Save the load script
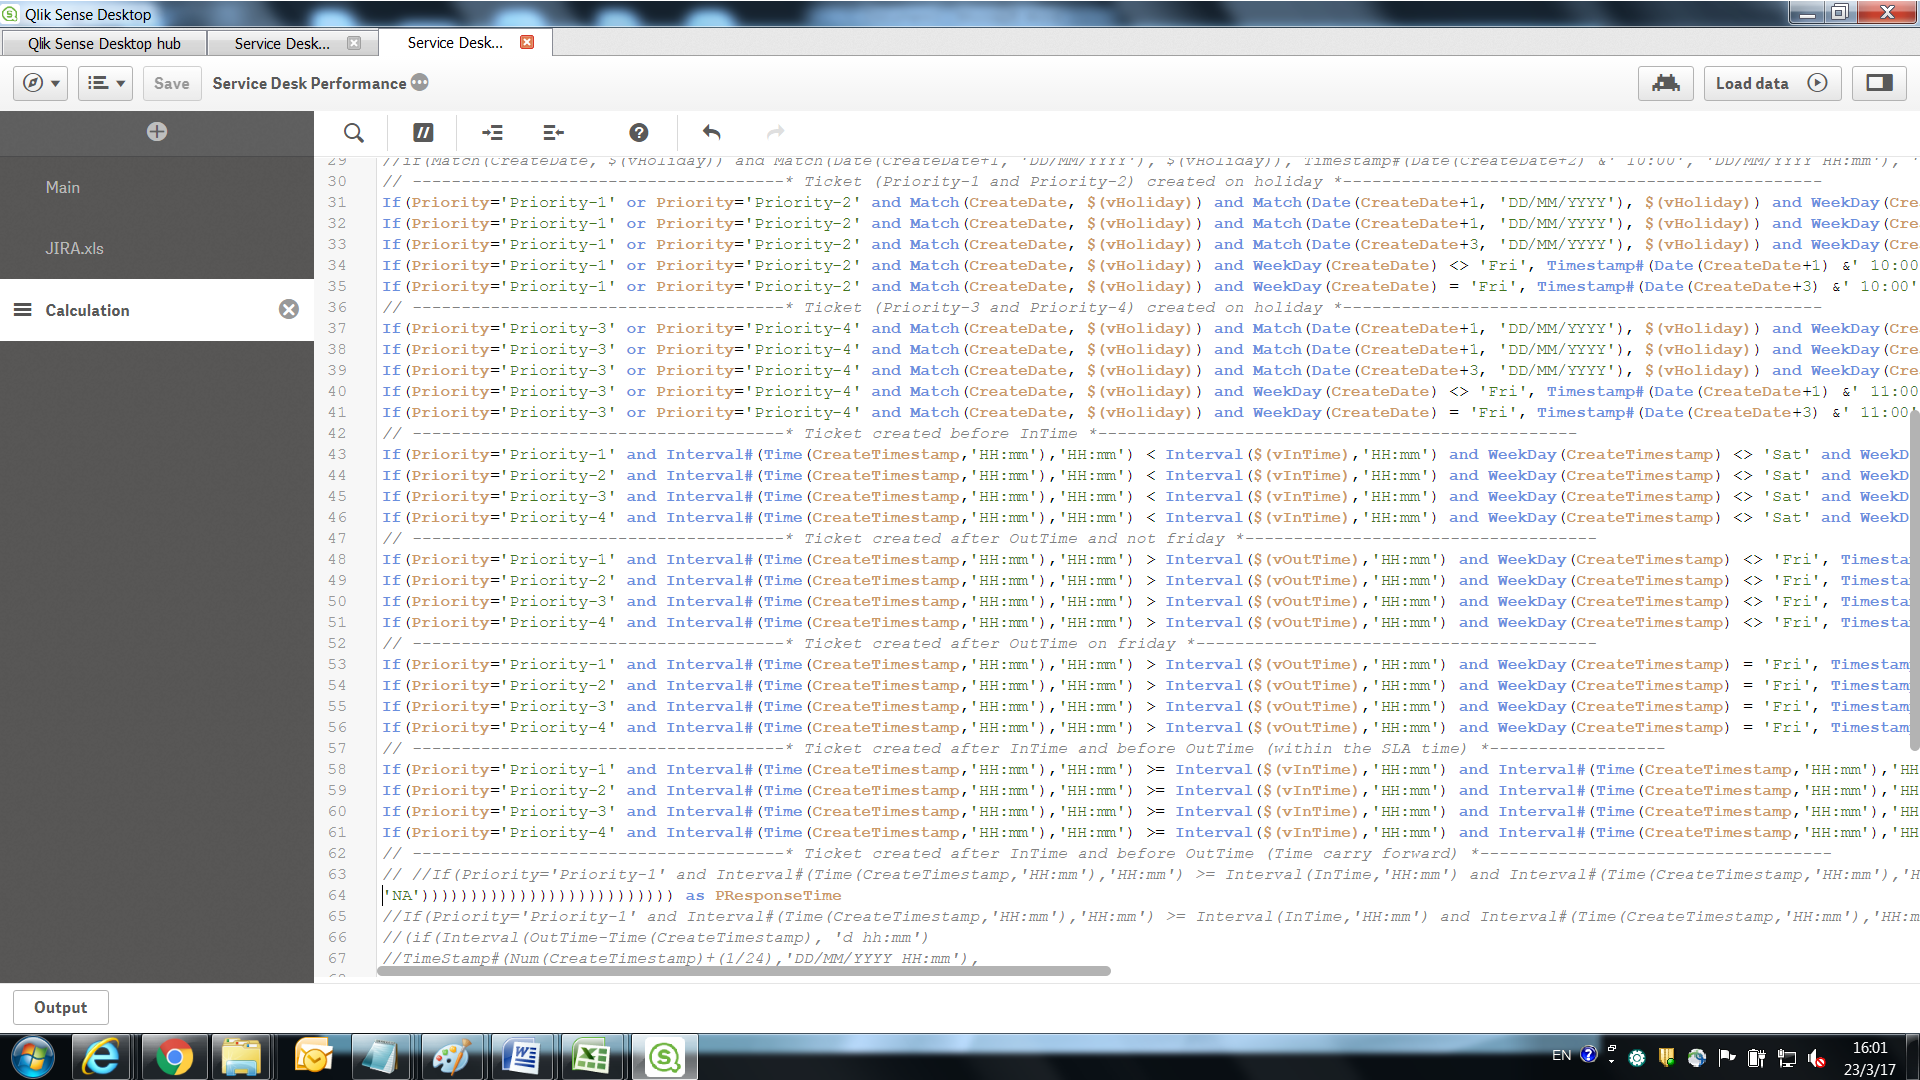The height and width of the screenshot is (1080, 1920). click(x=171, y=83)
